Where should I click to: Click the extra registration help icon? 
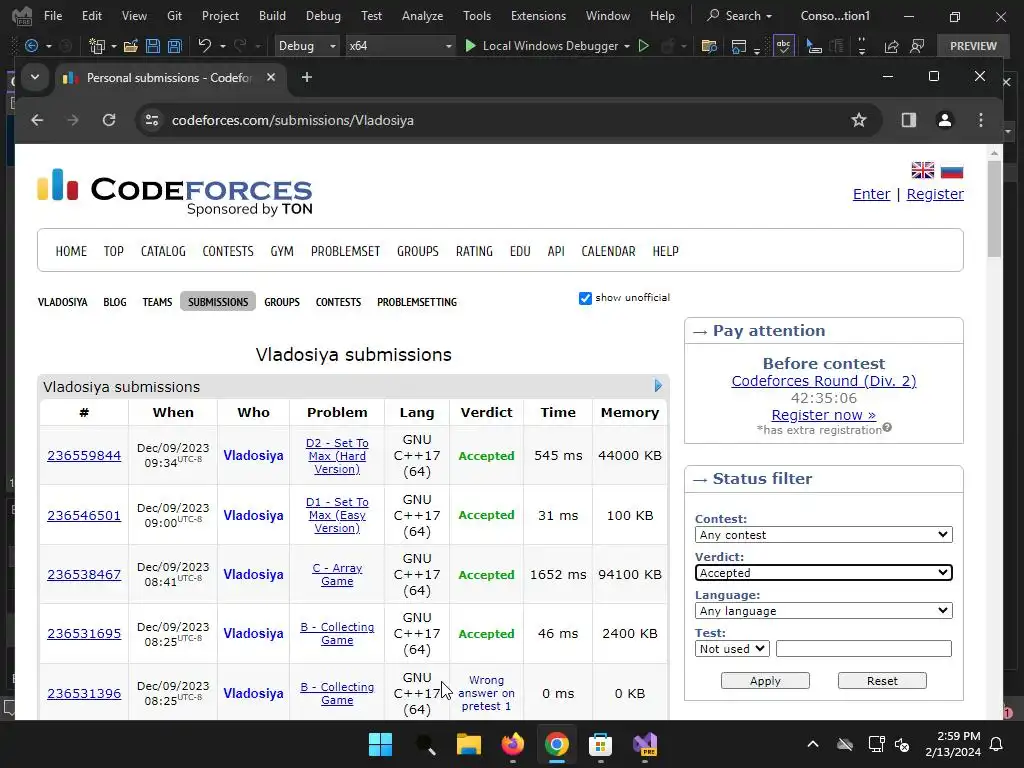click(887, 428)
